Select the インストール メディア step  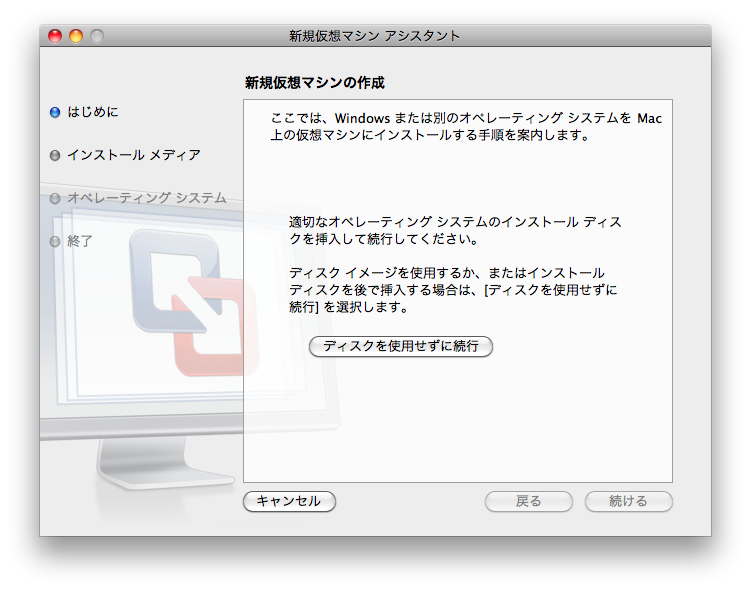point(134,155)
